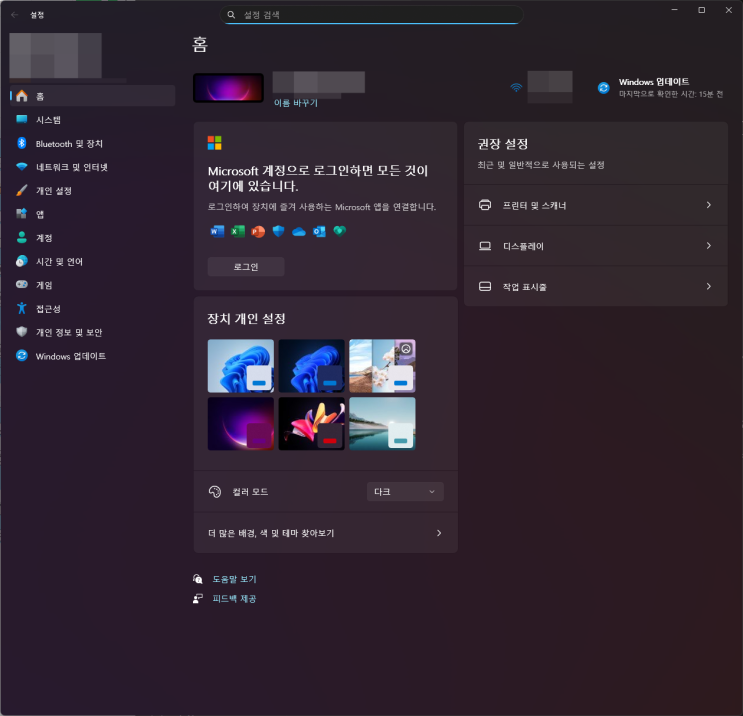Viewport: 743px width, 716px height.
Task: Click the Accounts (계정) person icon
Action: (22, 237)
